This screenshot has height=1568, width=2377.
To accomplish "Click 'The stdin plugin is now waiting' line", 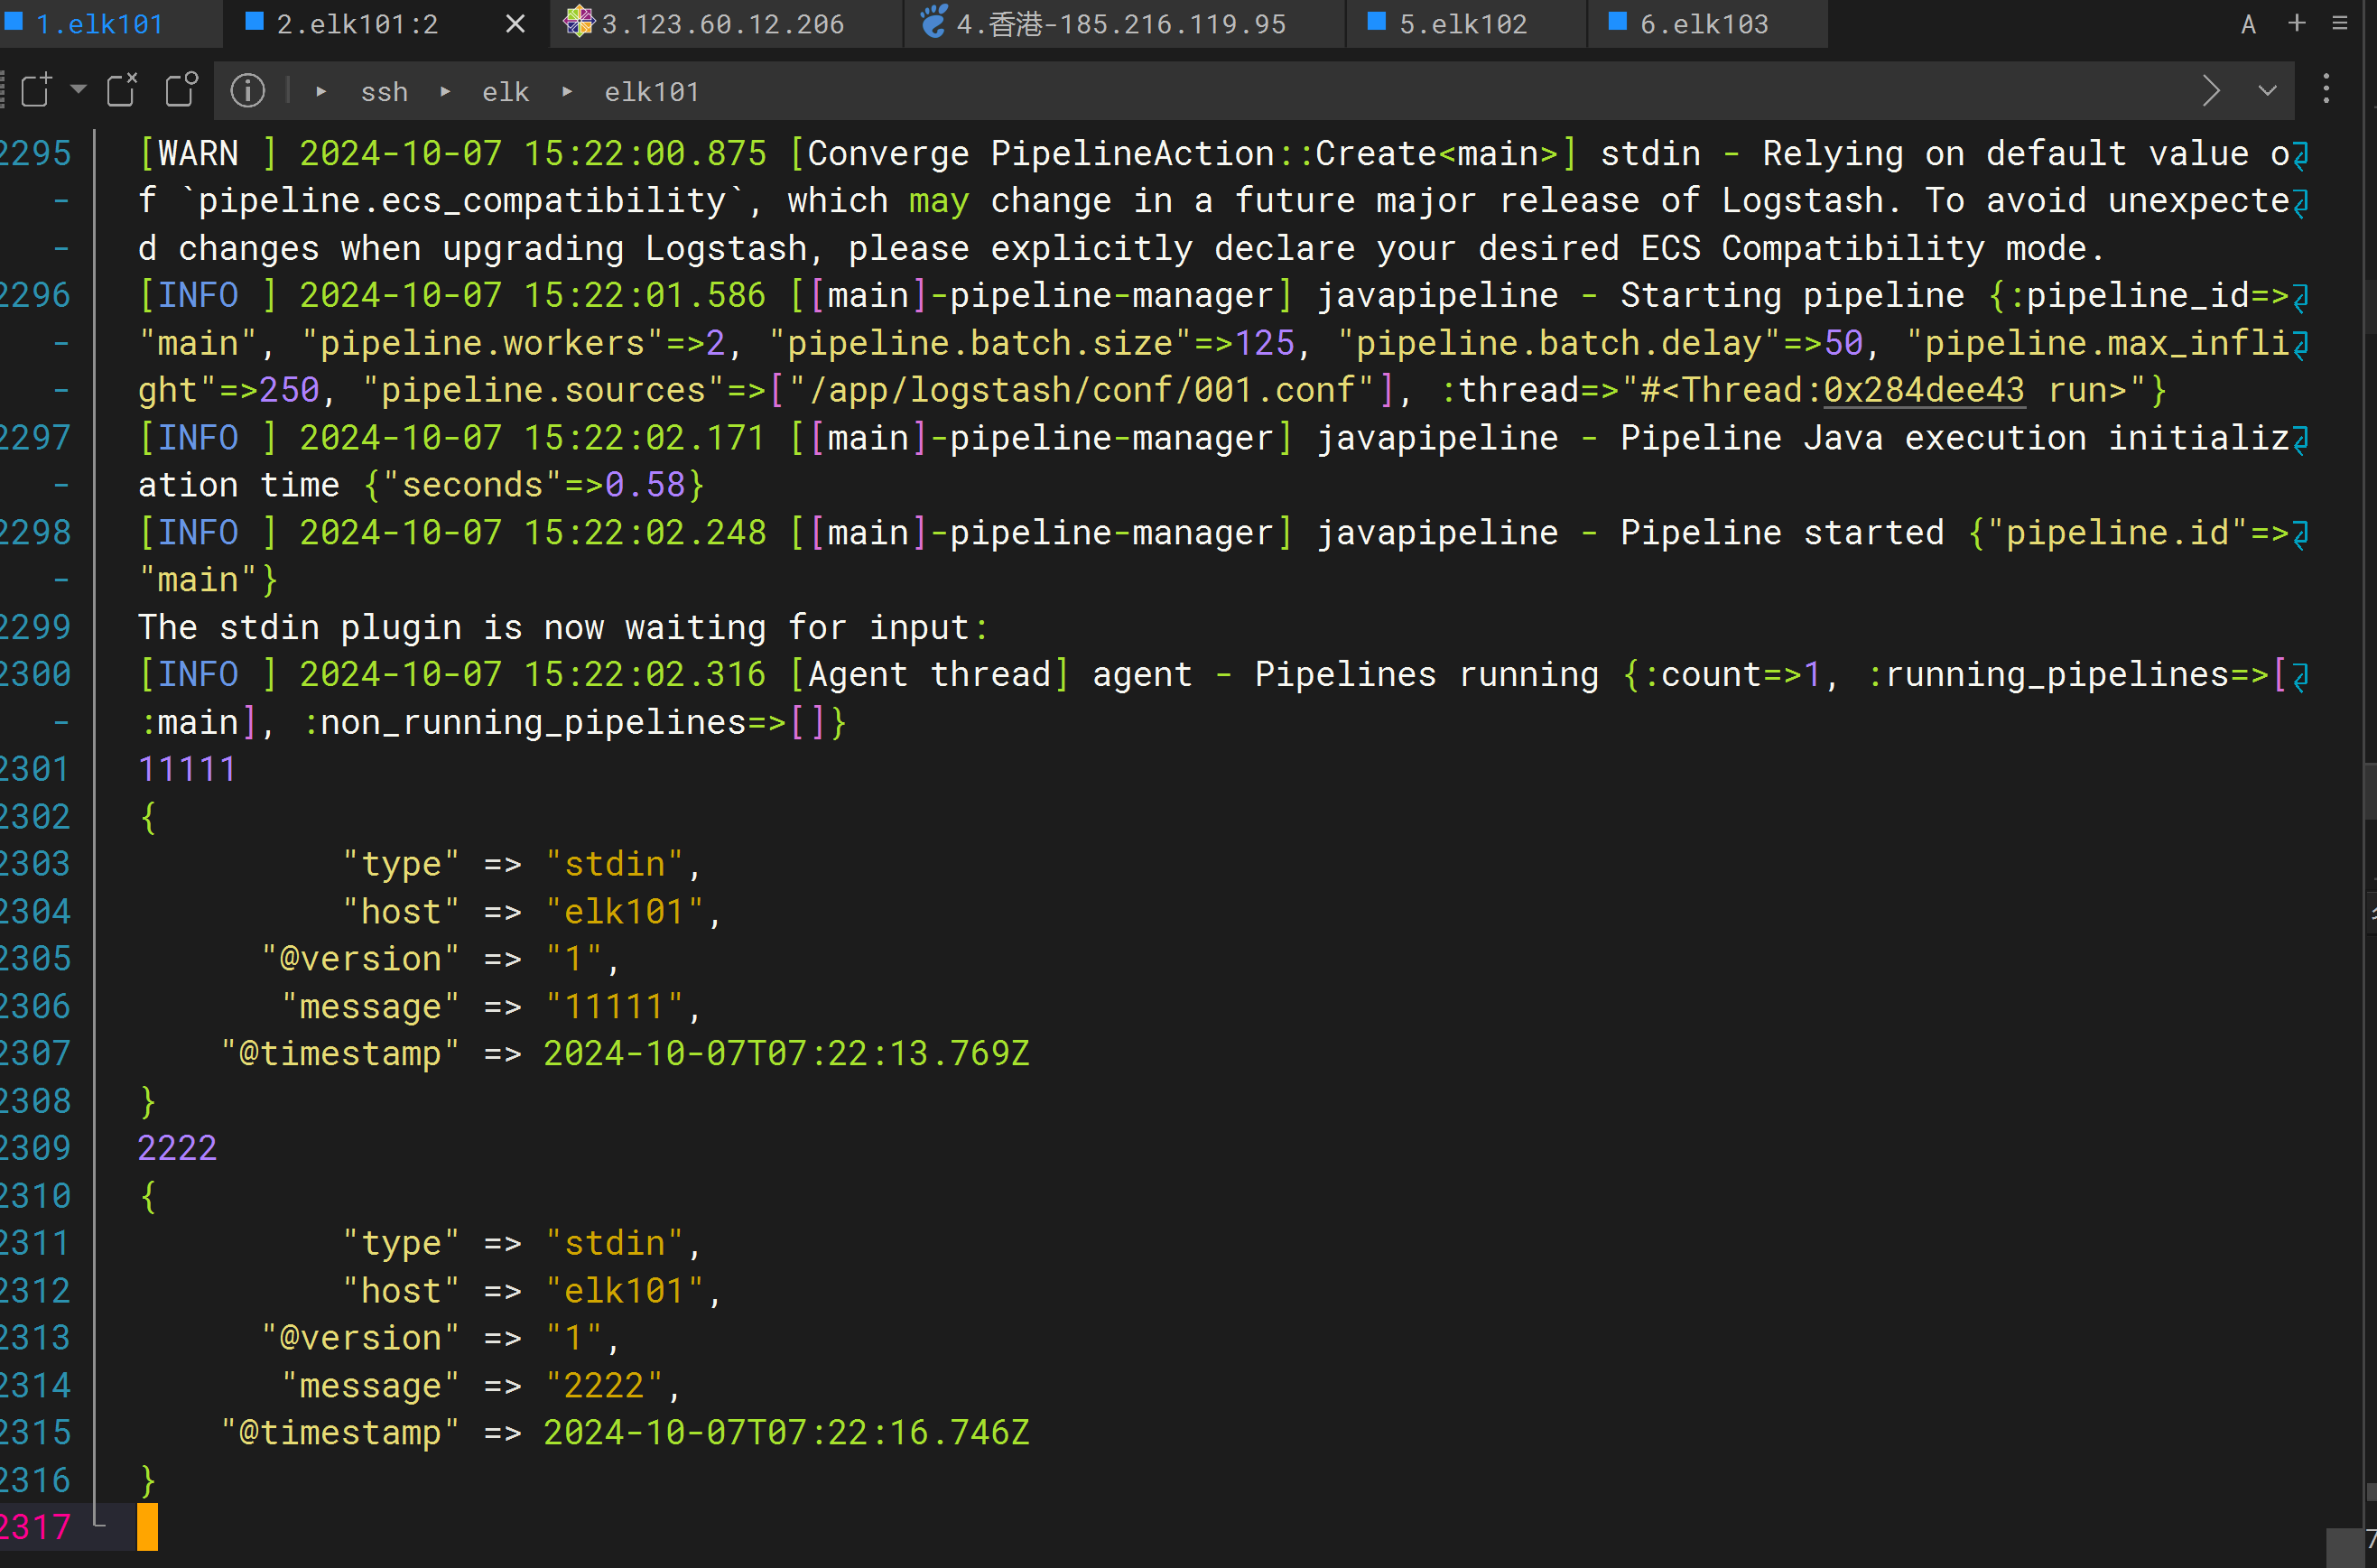I will click(x=563, y=627).
